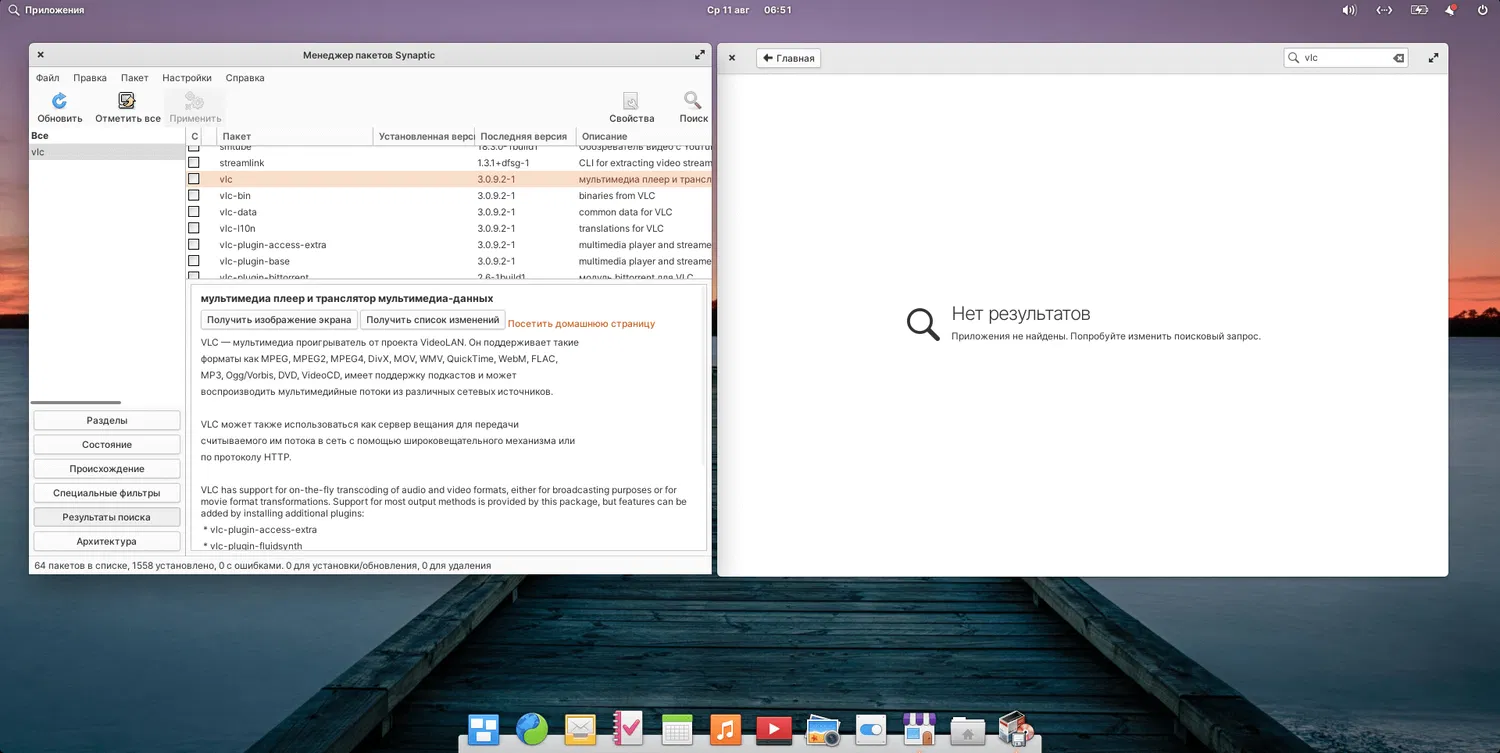Screen dimensions: 1500x753
Task: Launch the Videos app from the dock
Action: click(x=774, y=730)
